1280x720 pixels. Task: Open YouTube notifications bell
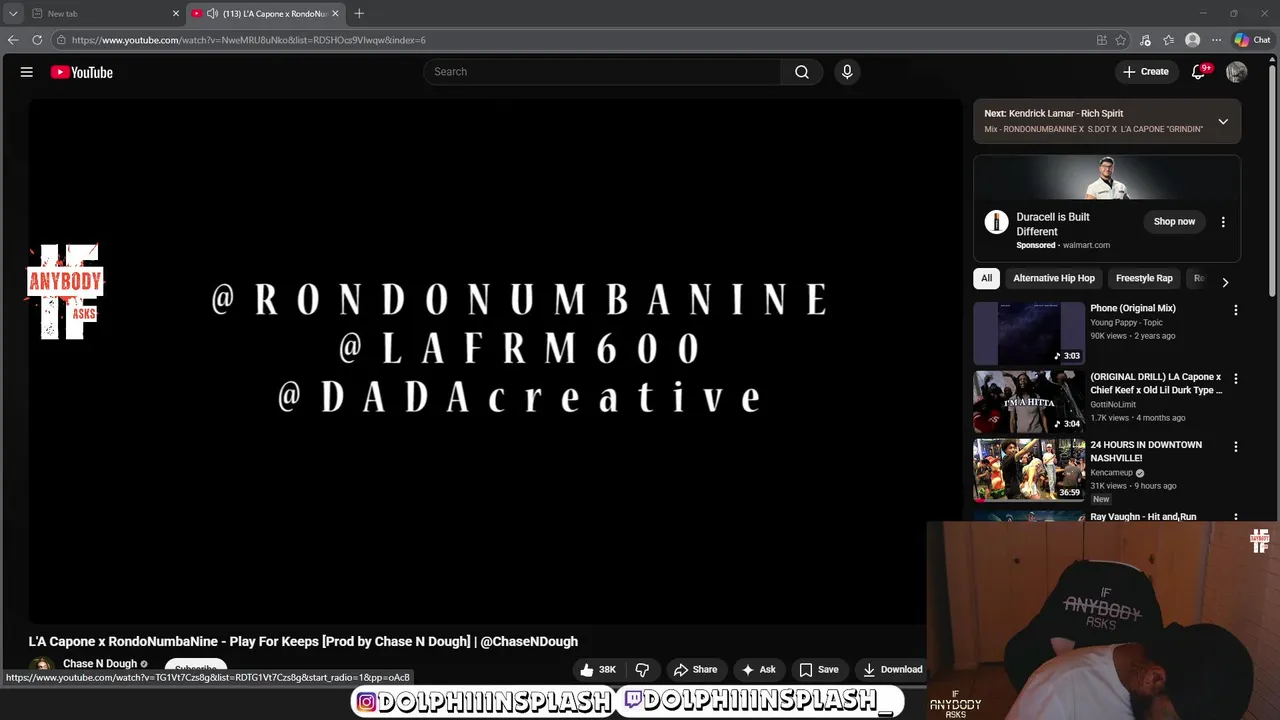[x=1198, y=72]
